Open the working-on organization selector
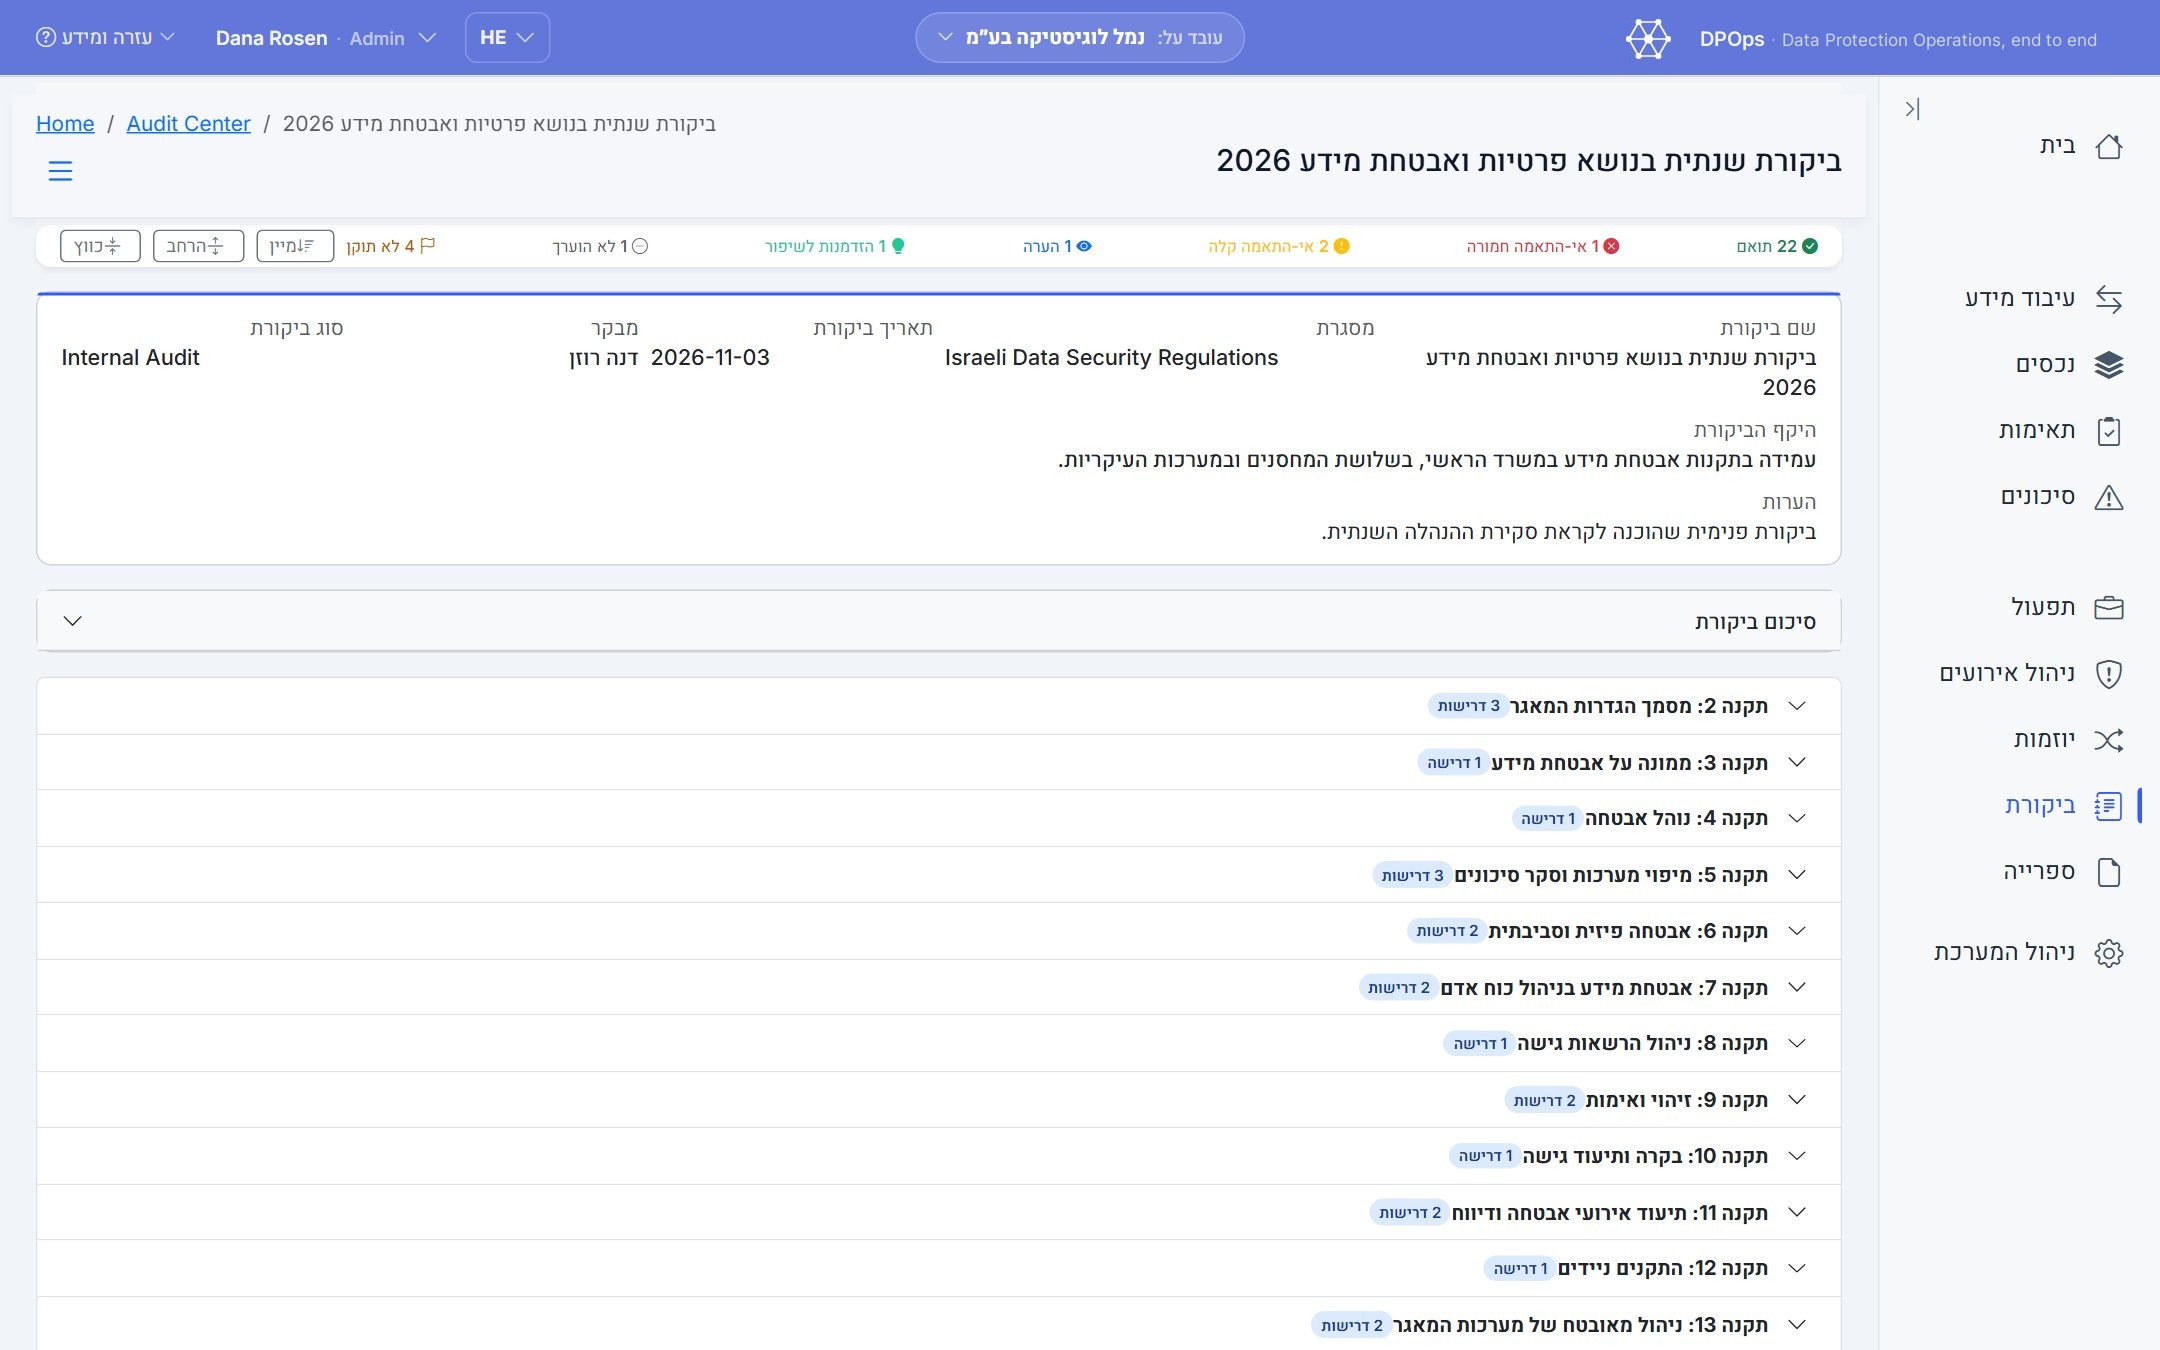 pos(1080,38)
